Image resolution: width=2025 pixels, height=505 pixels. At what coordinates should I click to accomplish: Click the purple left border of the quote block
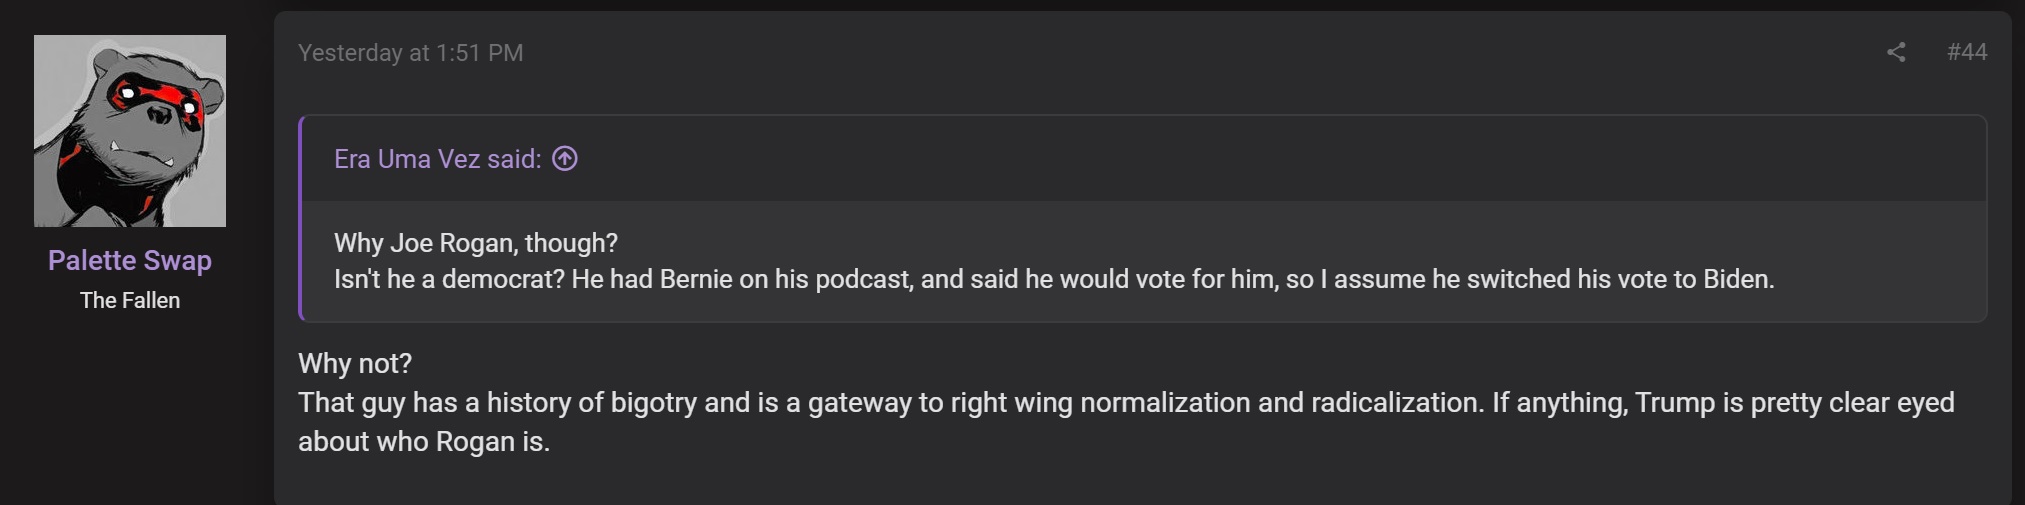point(300,218)
